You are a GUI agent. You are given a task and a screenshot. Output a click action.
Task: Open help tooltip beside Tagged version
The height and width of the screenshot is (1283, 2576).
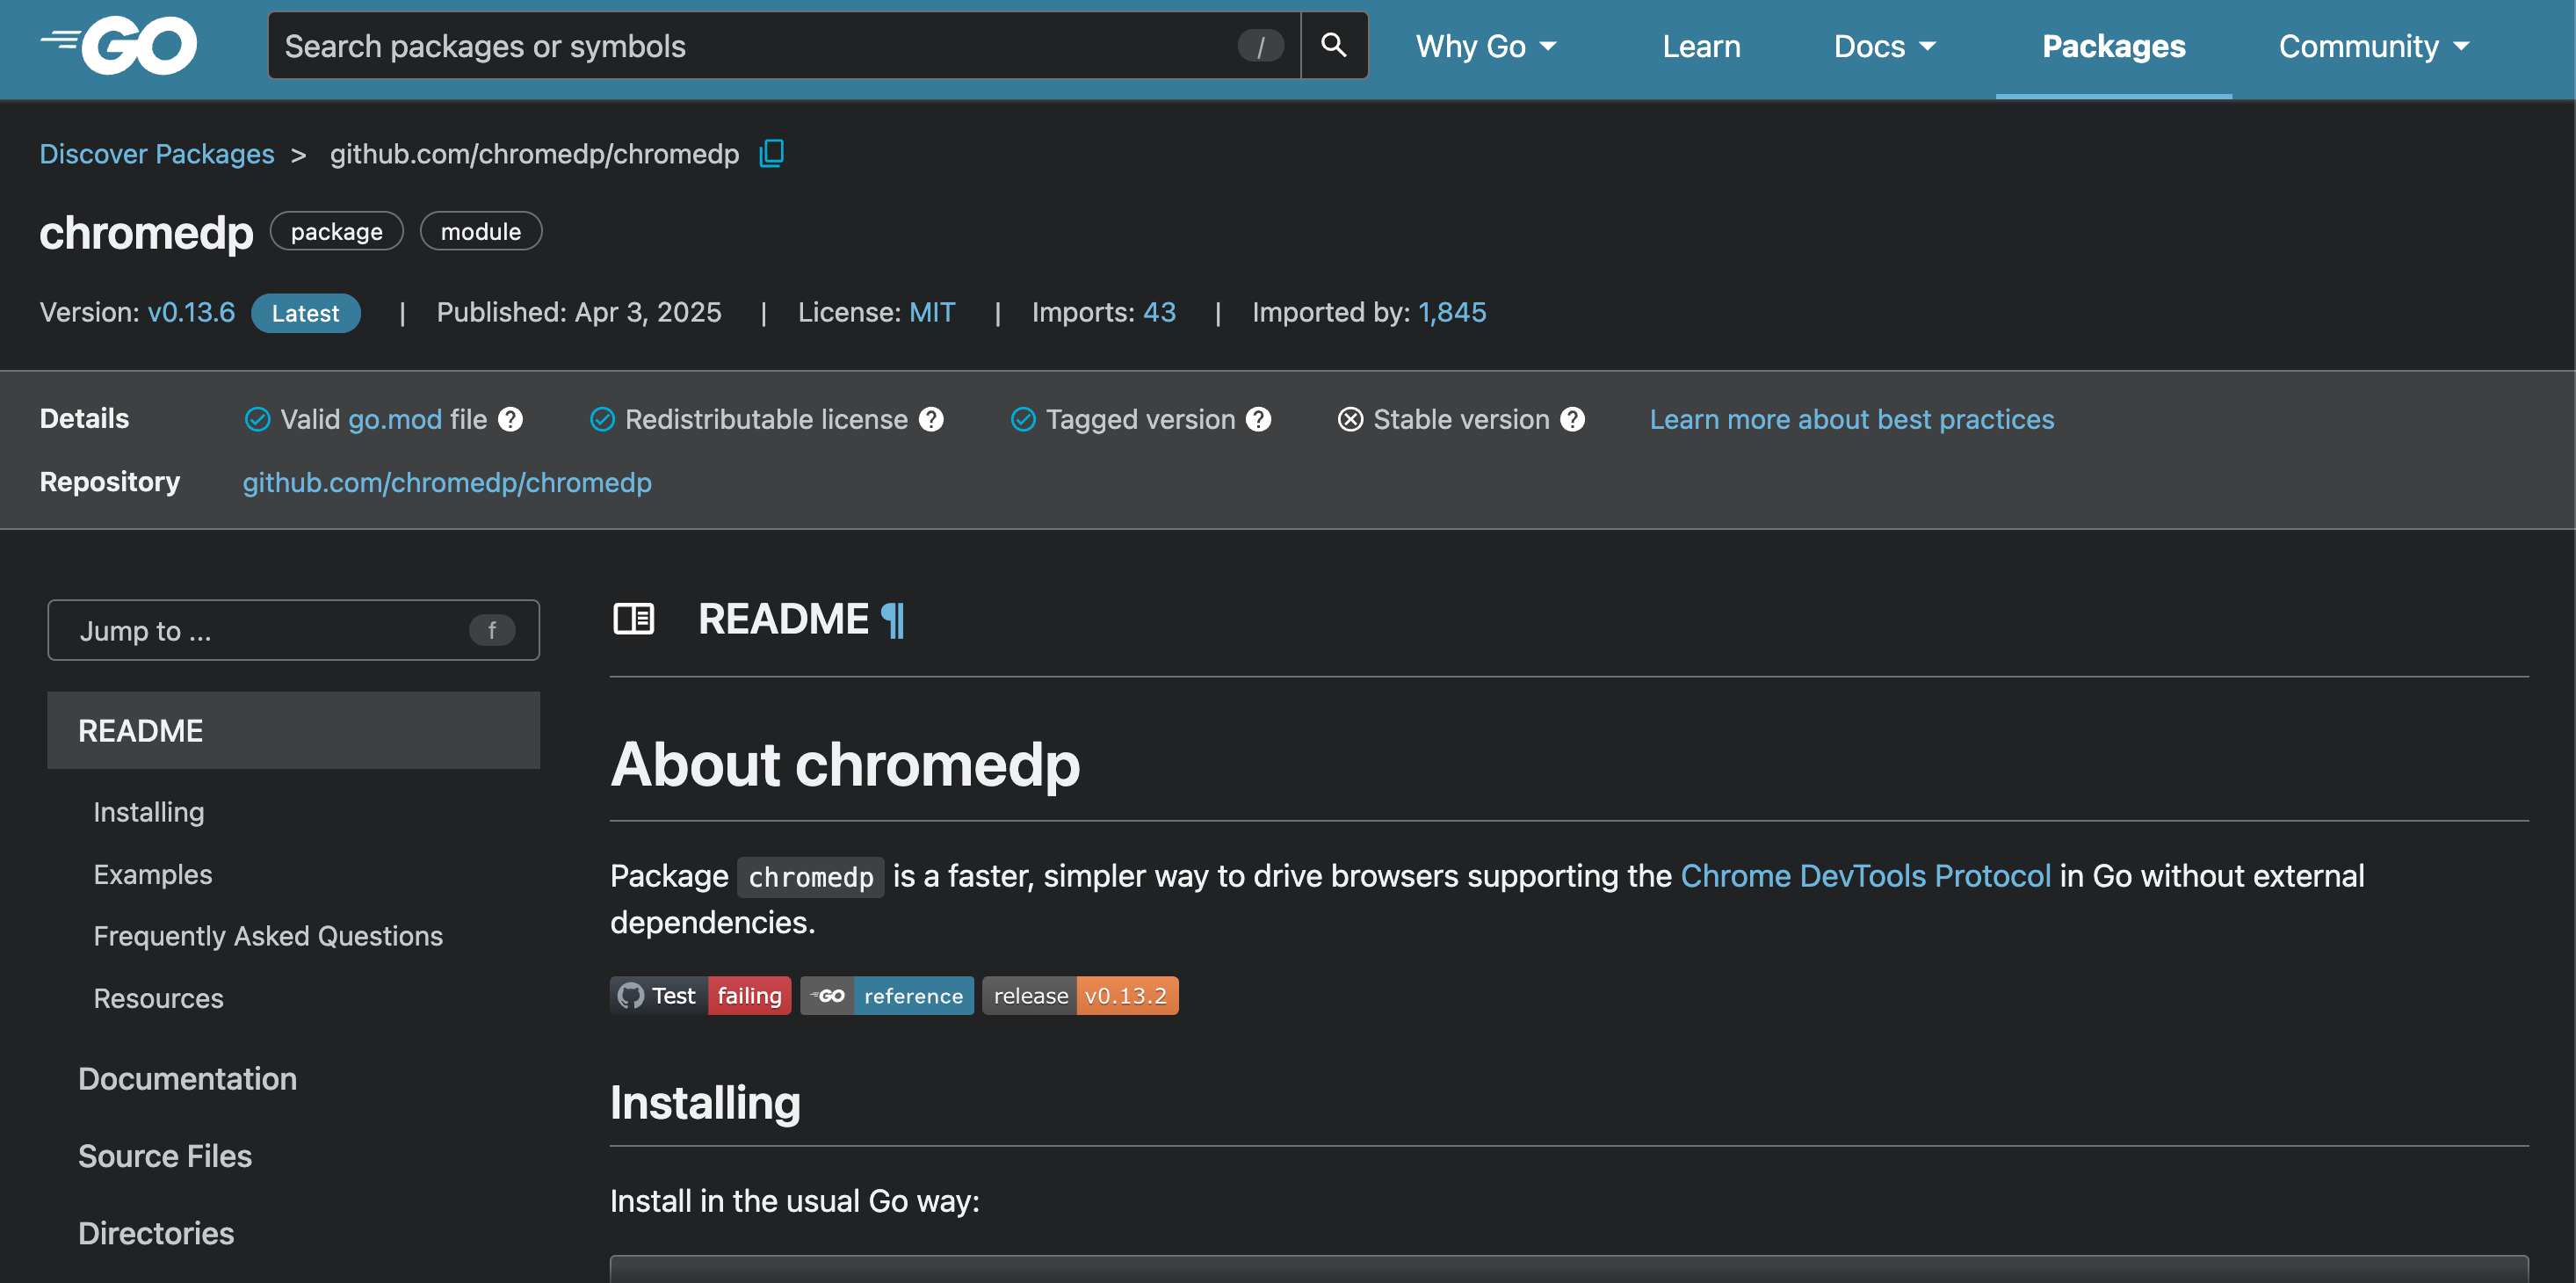[x=1258, y=419]
